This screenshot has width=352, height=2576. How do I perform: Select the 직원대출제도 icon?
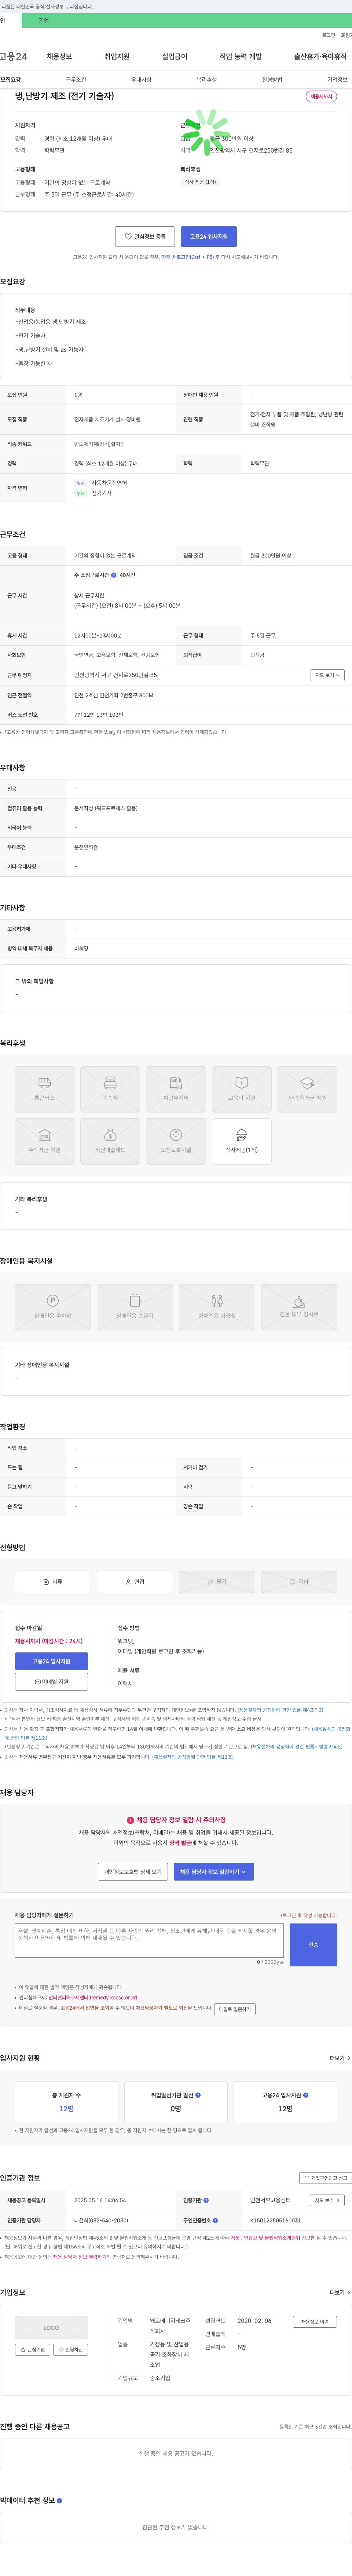110,1141
